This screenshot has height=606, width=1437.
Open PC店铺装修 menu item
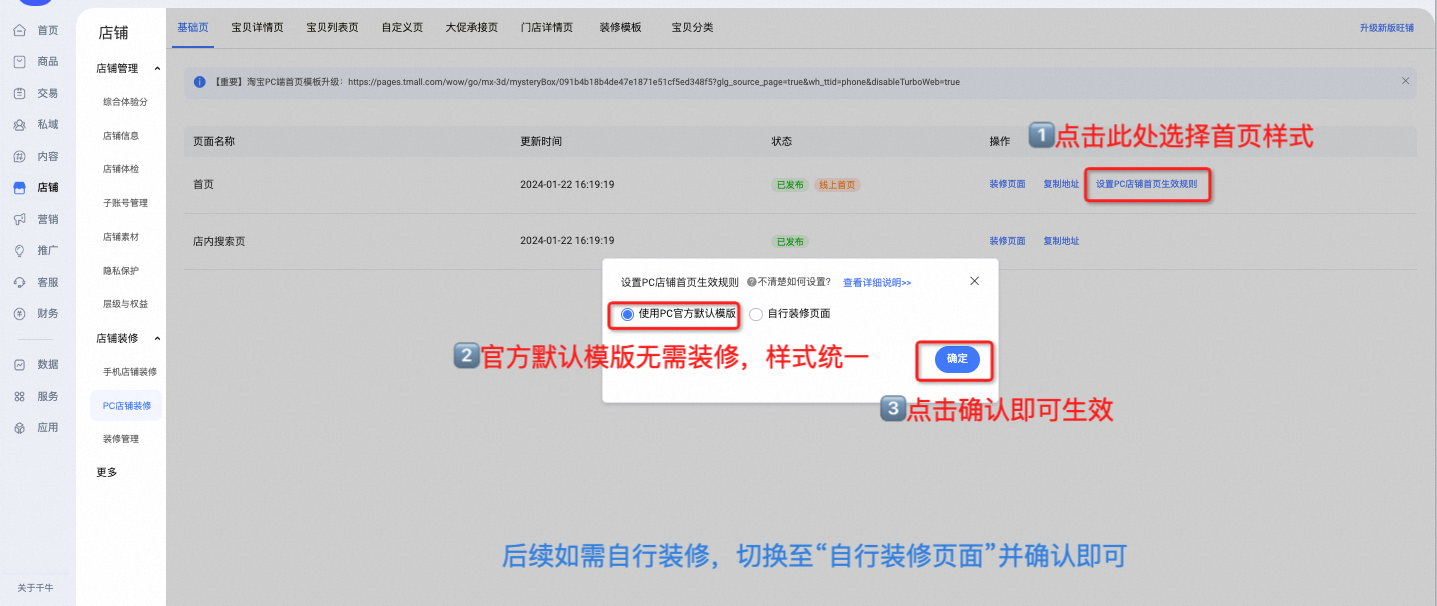[126, 405]
